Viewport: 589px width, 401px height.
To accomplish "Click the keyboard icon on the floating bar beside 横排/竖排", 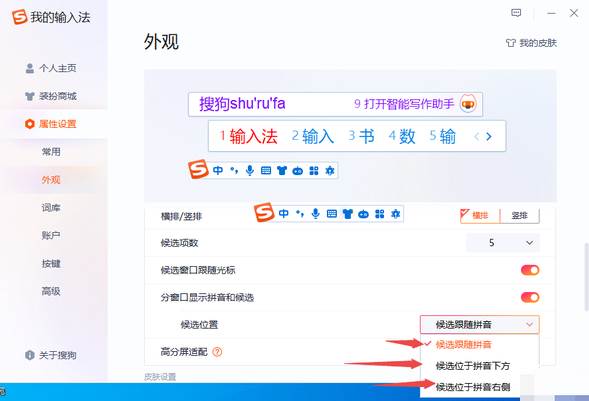I will coord(332,214).
